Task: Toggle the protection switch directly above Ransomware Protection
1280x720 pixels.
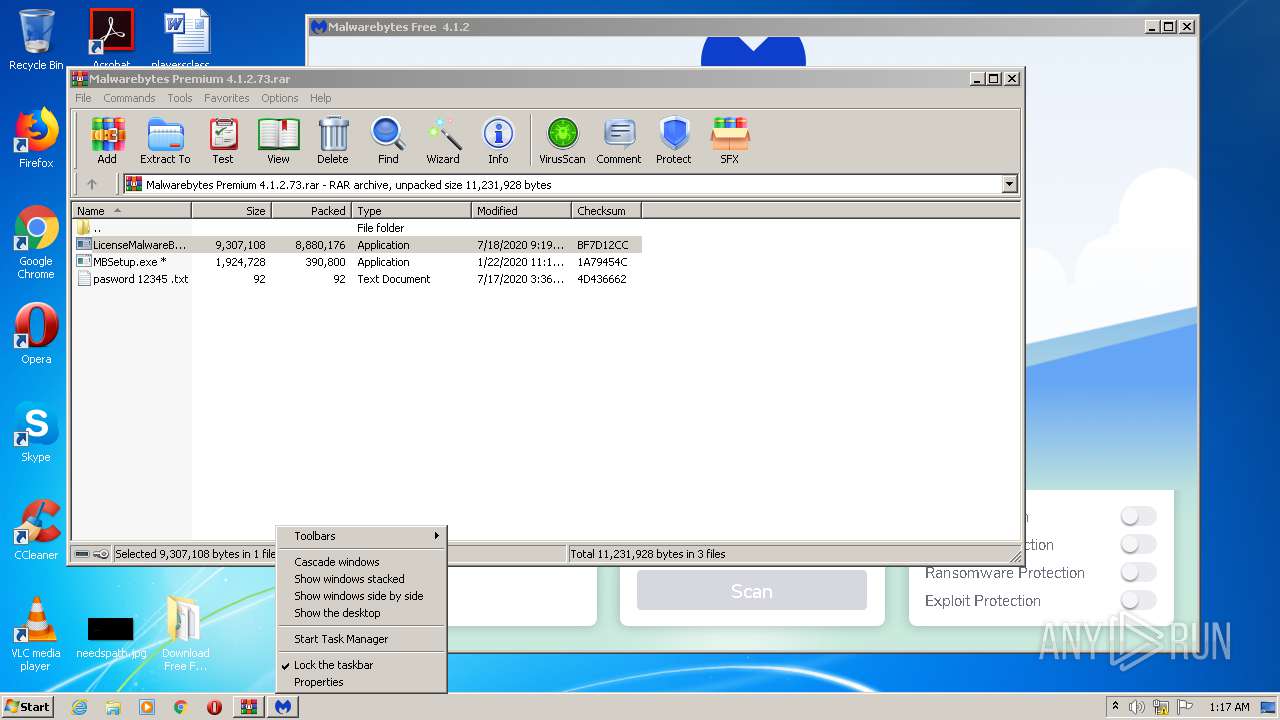Action: click(x=1138, y=544)
